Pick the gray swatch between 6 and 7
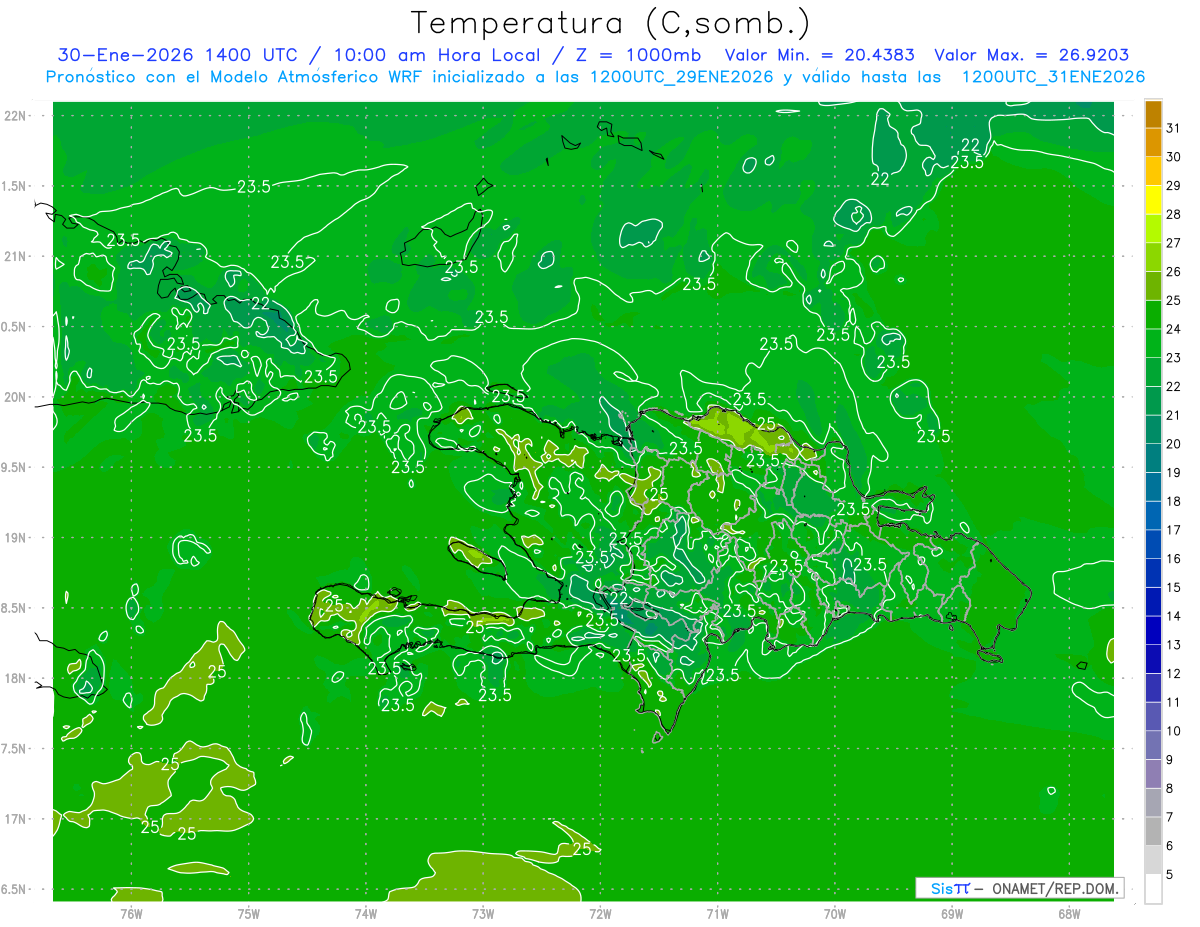Image resolution: width=1200 pixels, height=927 pixels. coord(1153,831)
